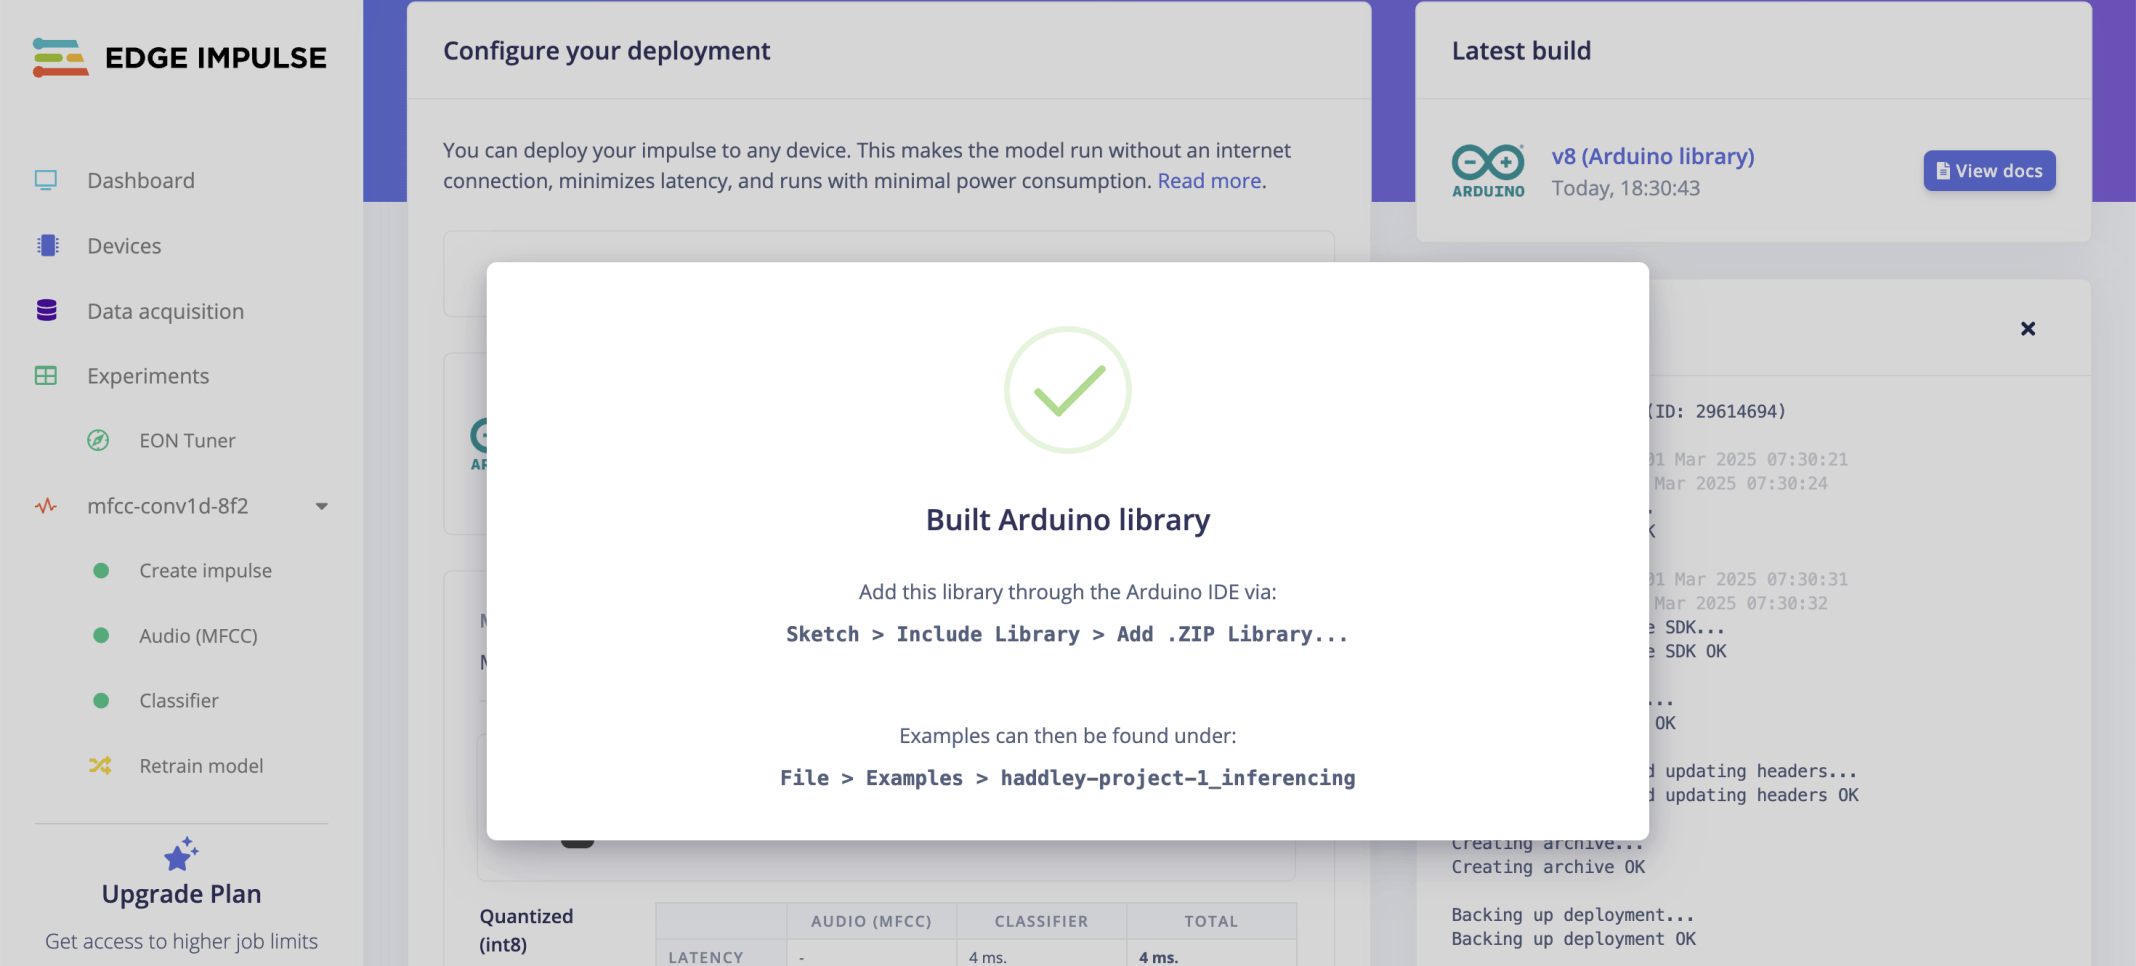Click the Devices chip icon
2136x966 pixels.
tap(47, 245)
